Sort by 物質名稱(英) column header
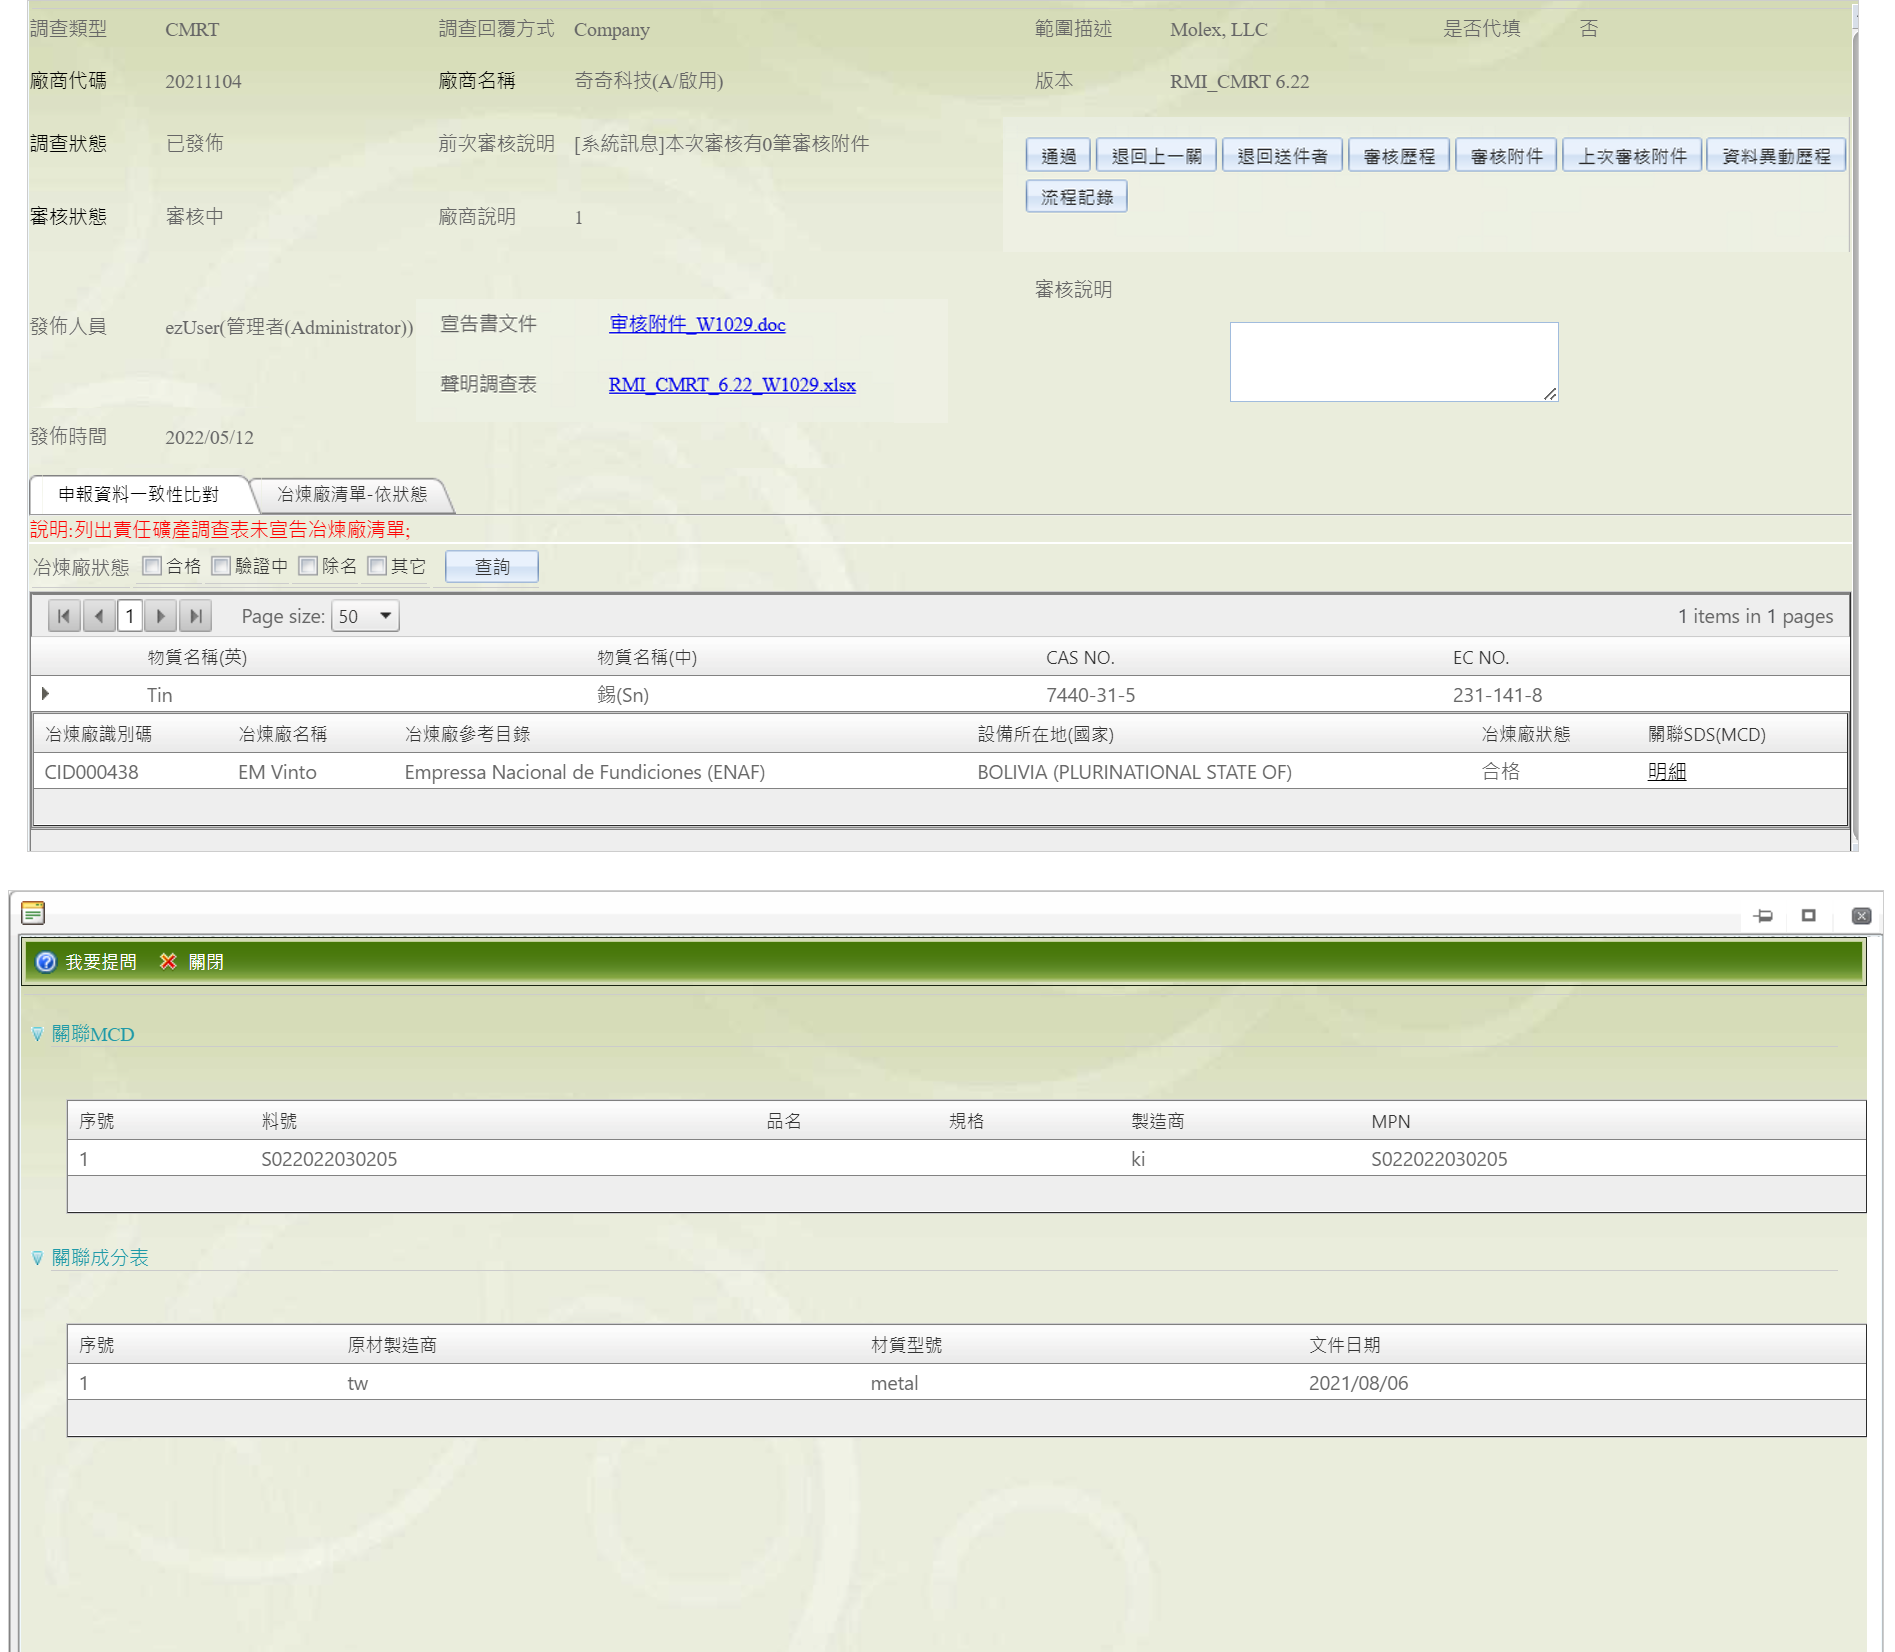 pos(197,657)
